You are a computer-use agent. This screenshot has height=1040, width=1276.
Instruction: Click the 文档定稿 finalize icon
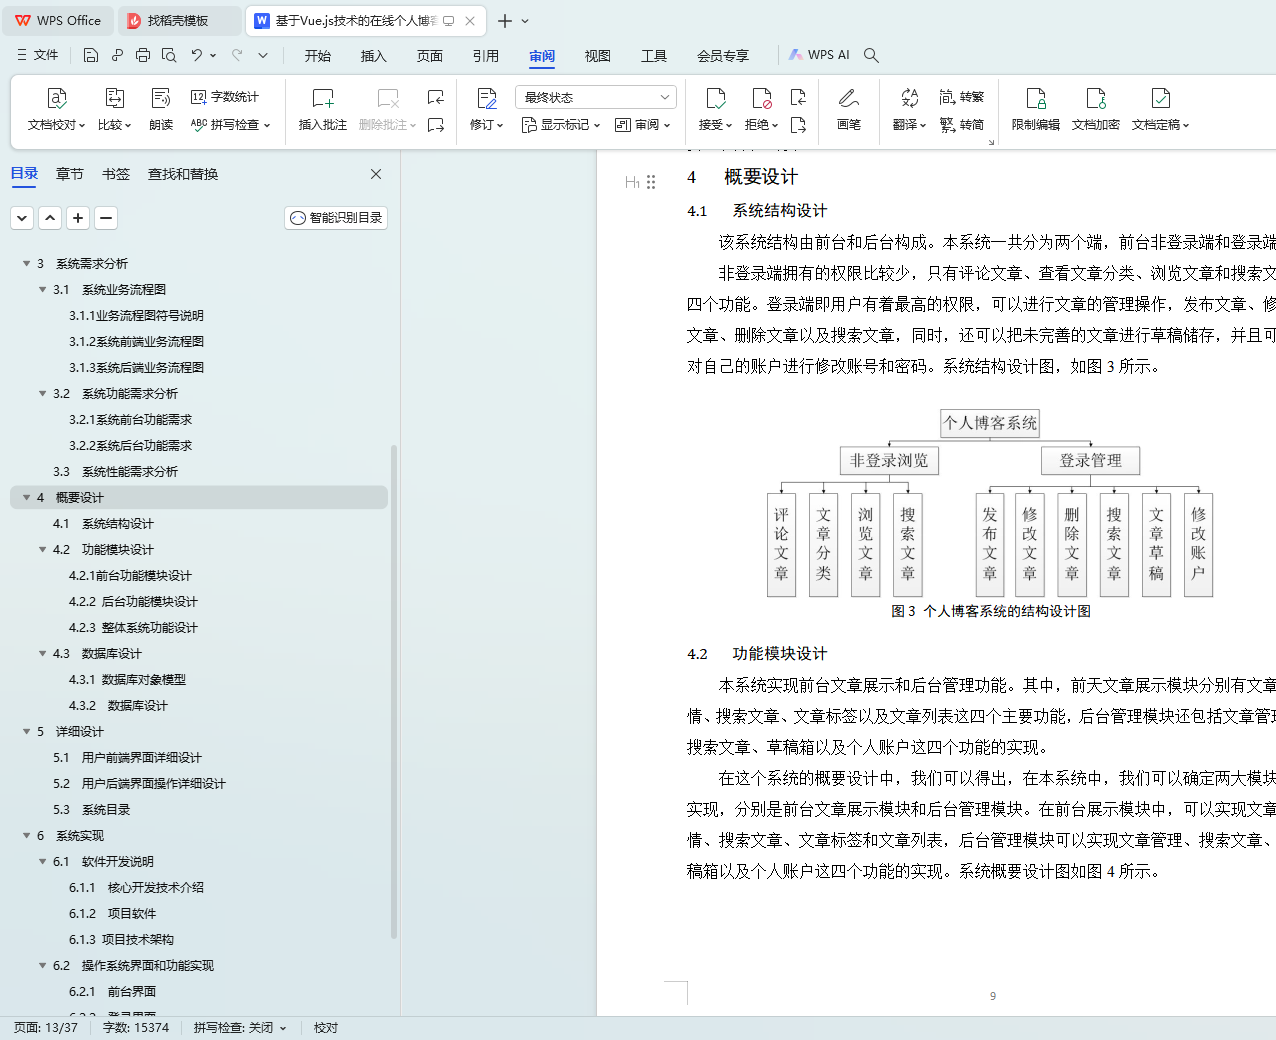pyautogui.click(x=1160, y=98)
